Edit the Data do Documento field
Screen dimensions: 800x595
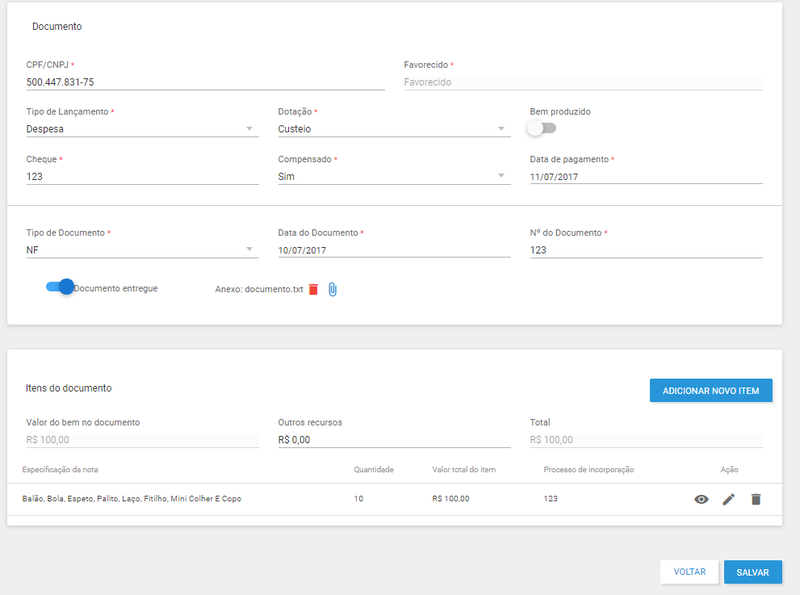pos(394,250)
